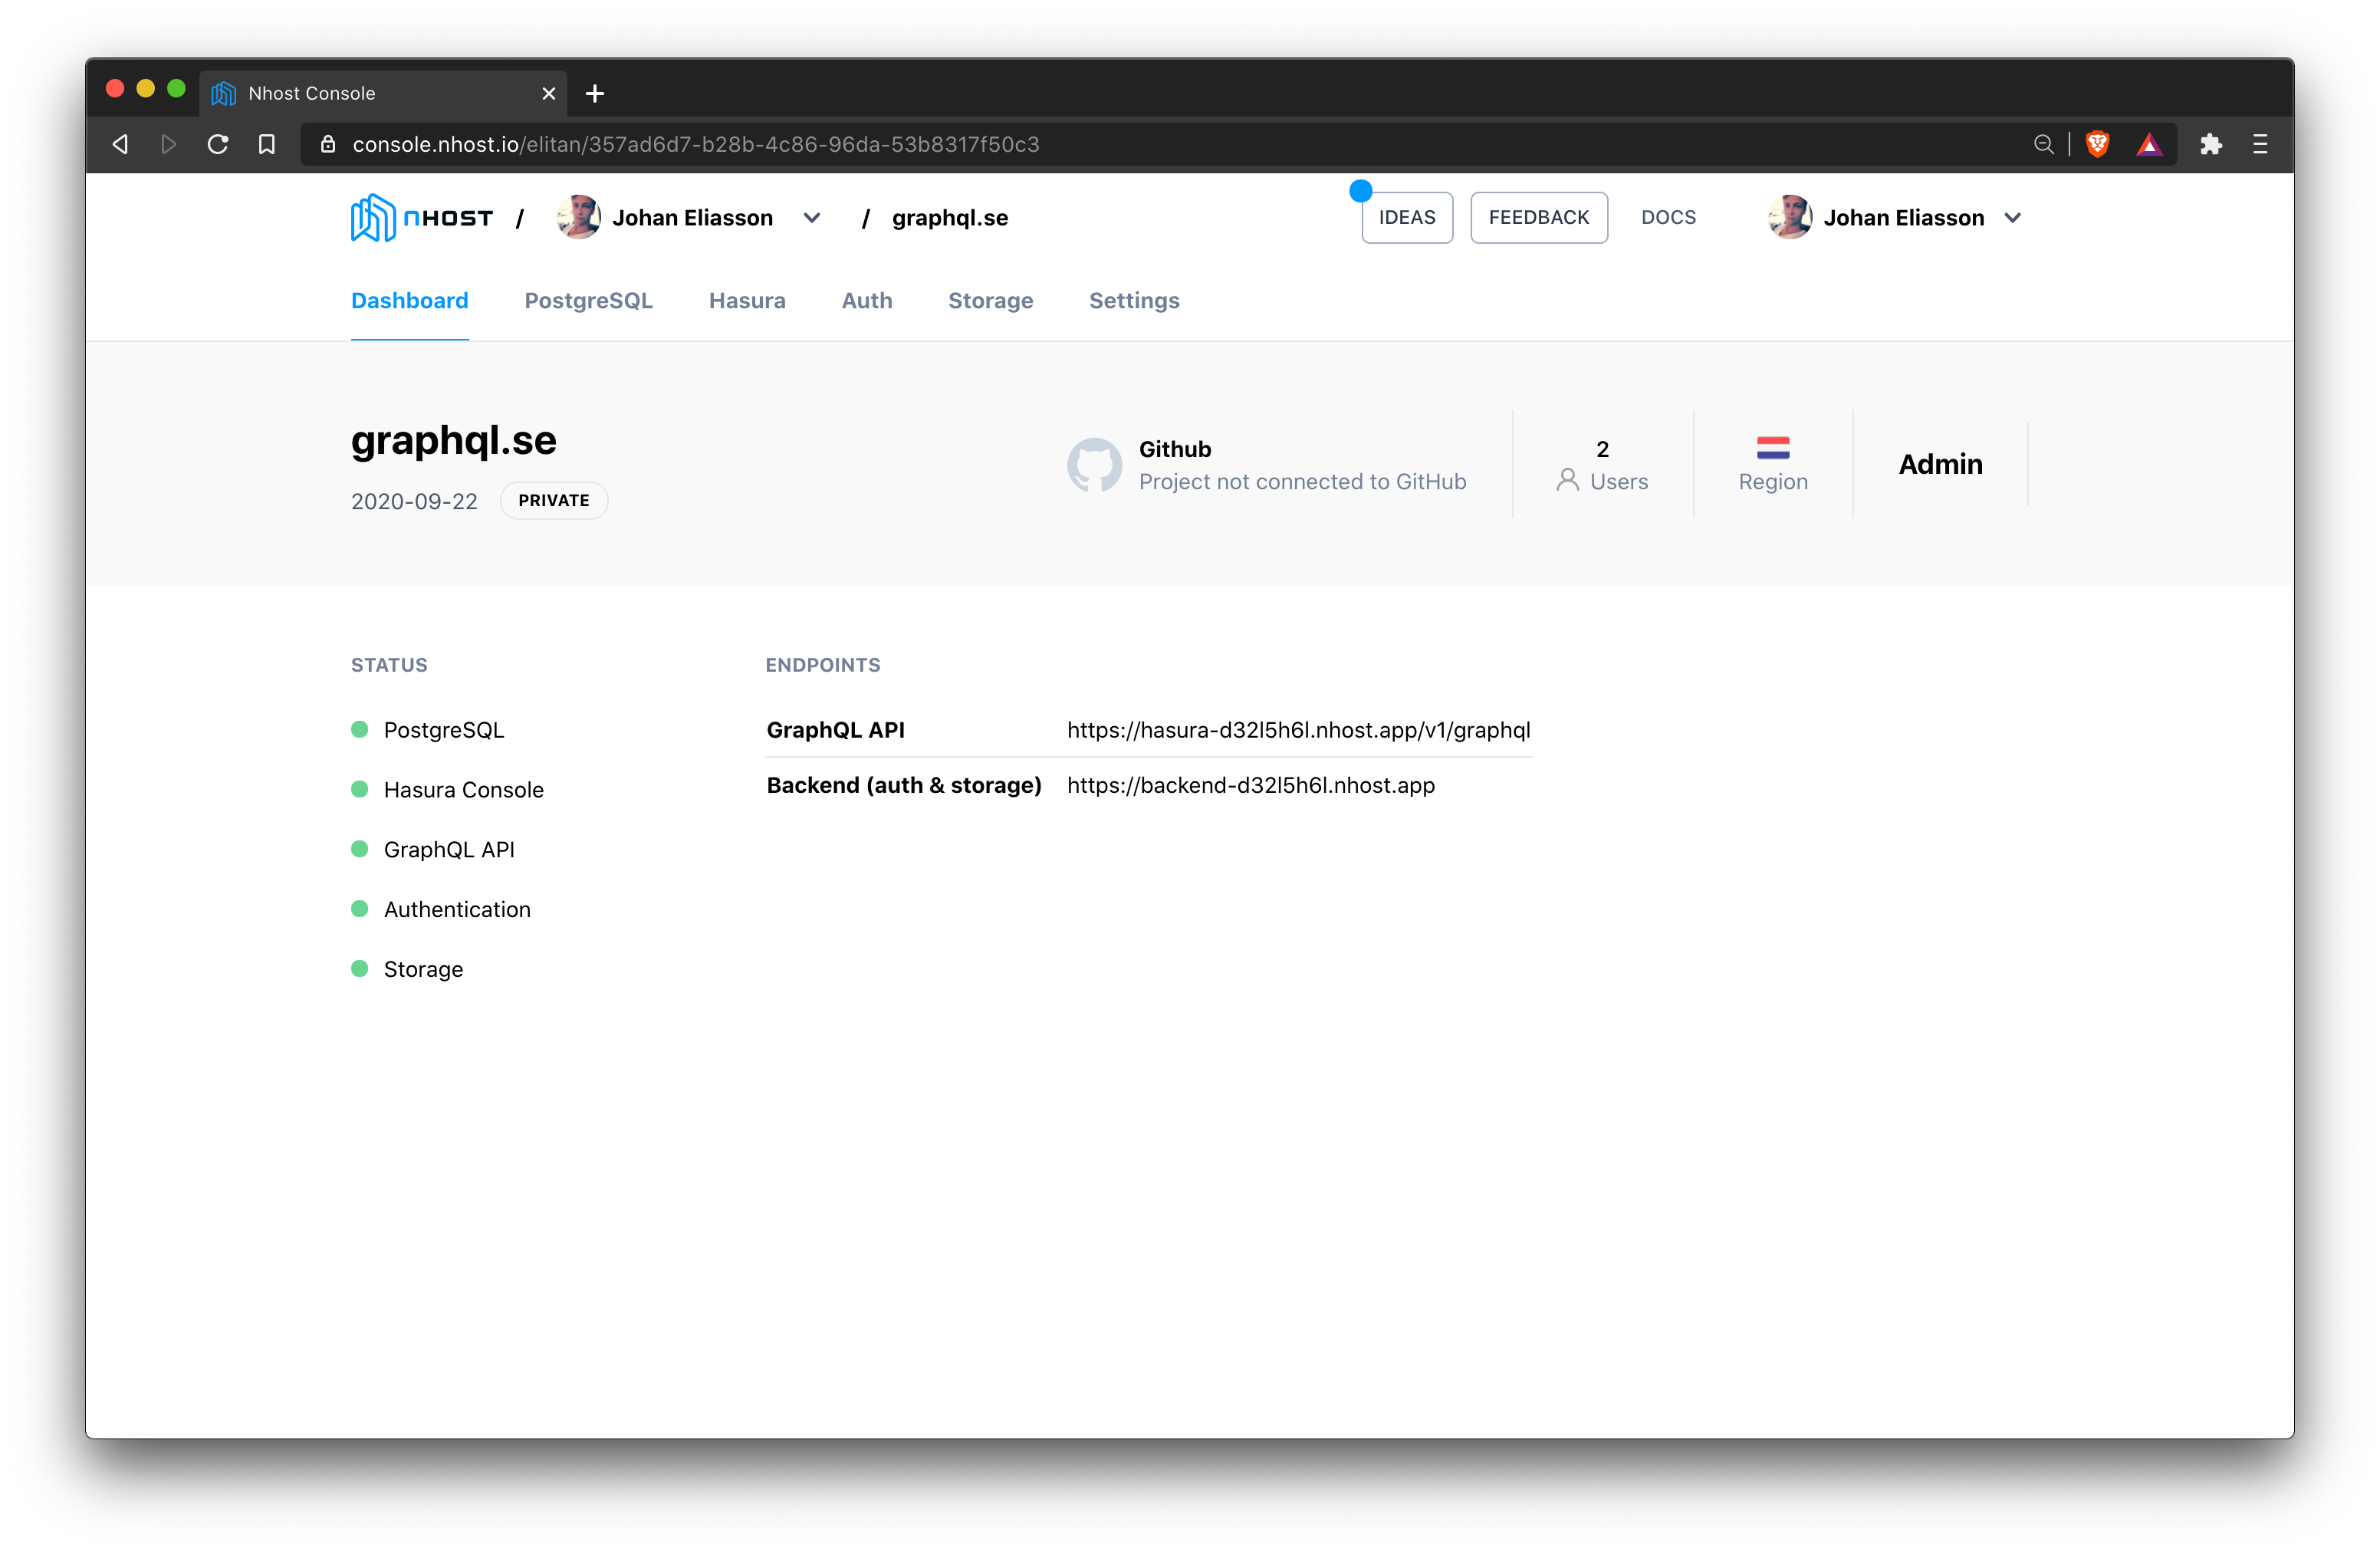The width and height of the screenshot is (2380, 1552).
Task: Open the Hasura tab
Action: coord(747,300)
